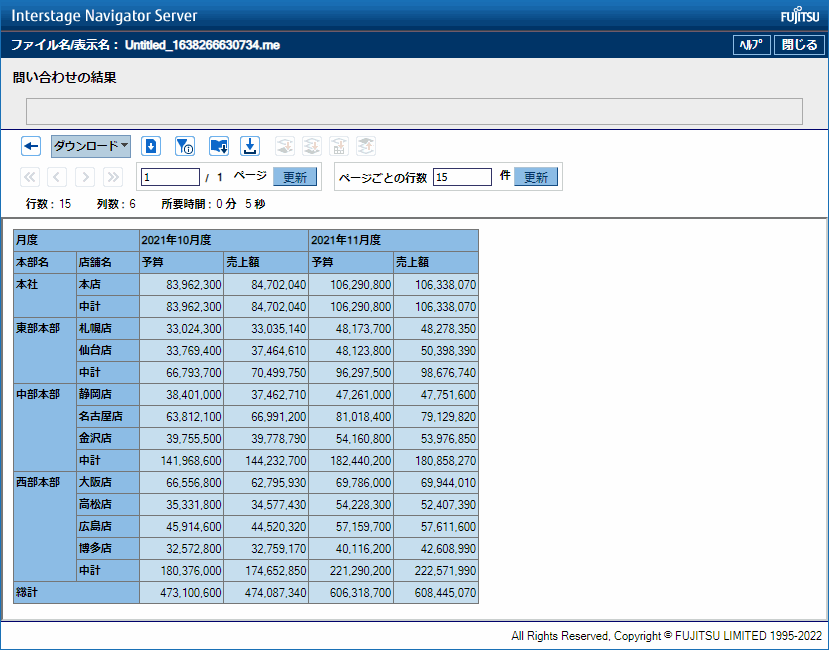
Task: Click the value 608,445,070
Action: tap(445, 593)
